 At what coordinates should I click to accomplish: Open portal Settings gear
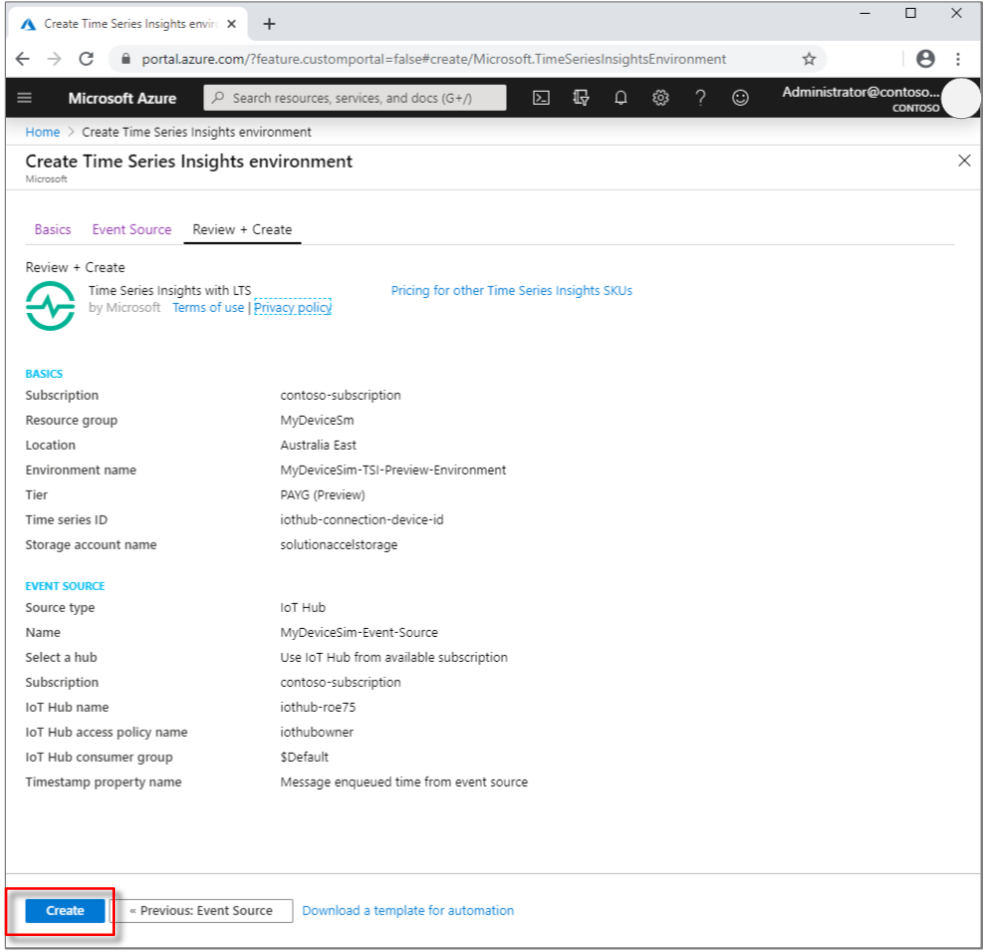click(x=660, y=98)
